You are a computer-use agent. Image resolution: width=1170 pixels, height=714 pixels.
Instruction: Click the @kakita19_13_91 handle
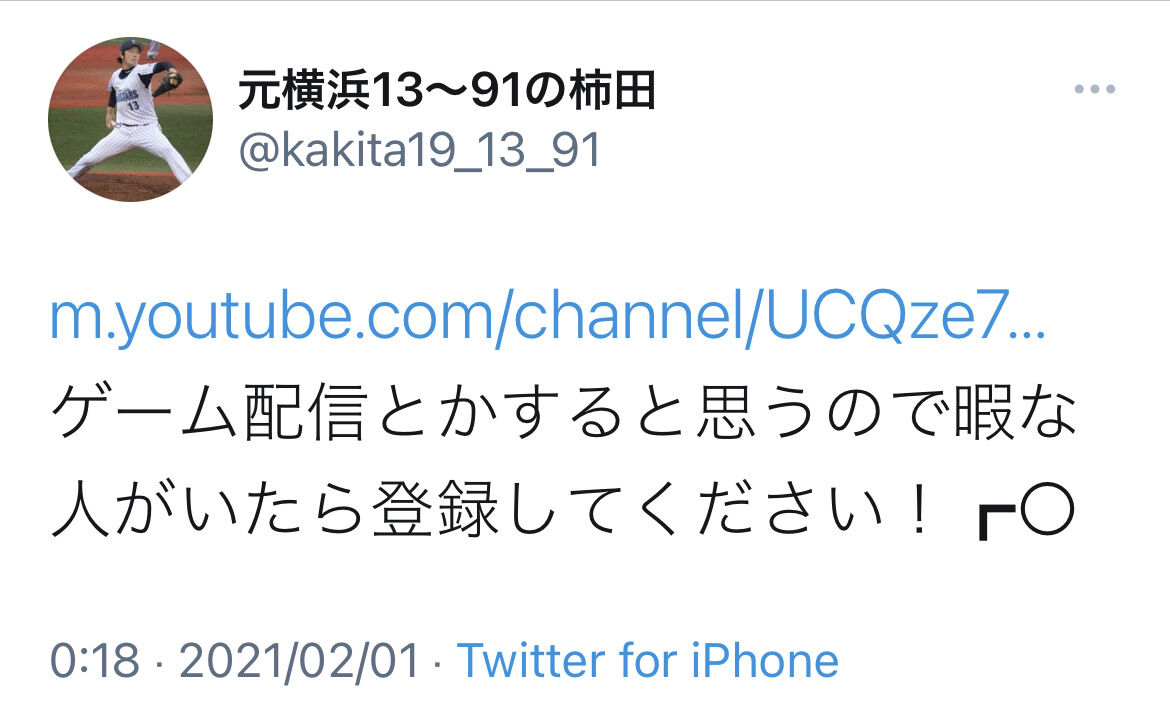tap(420, 151)
